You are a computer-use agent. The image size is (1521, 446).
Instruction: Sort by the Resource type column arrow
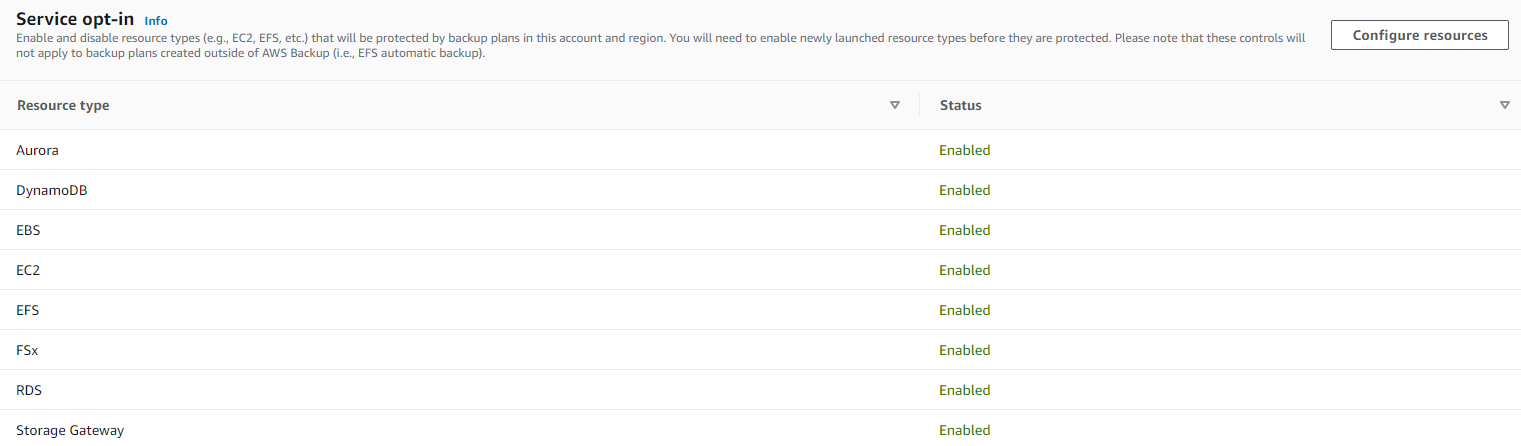894,105
